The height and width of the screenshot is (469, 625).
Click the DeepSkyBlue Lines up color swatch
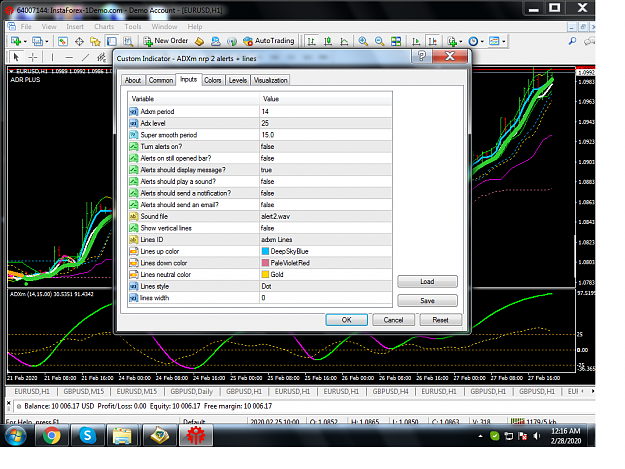point(265,251)
